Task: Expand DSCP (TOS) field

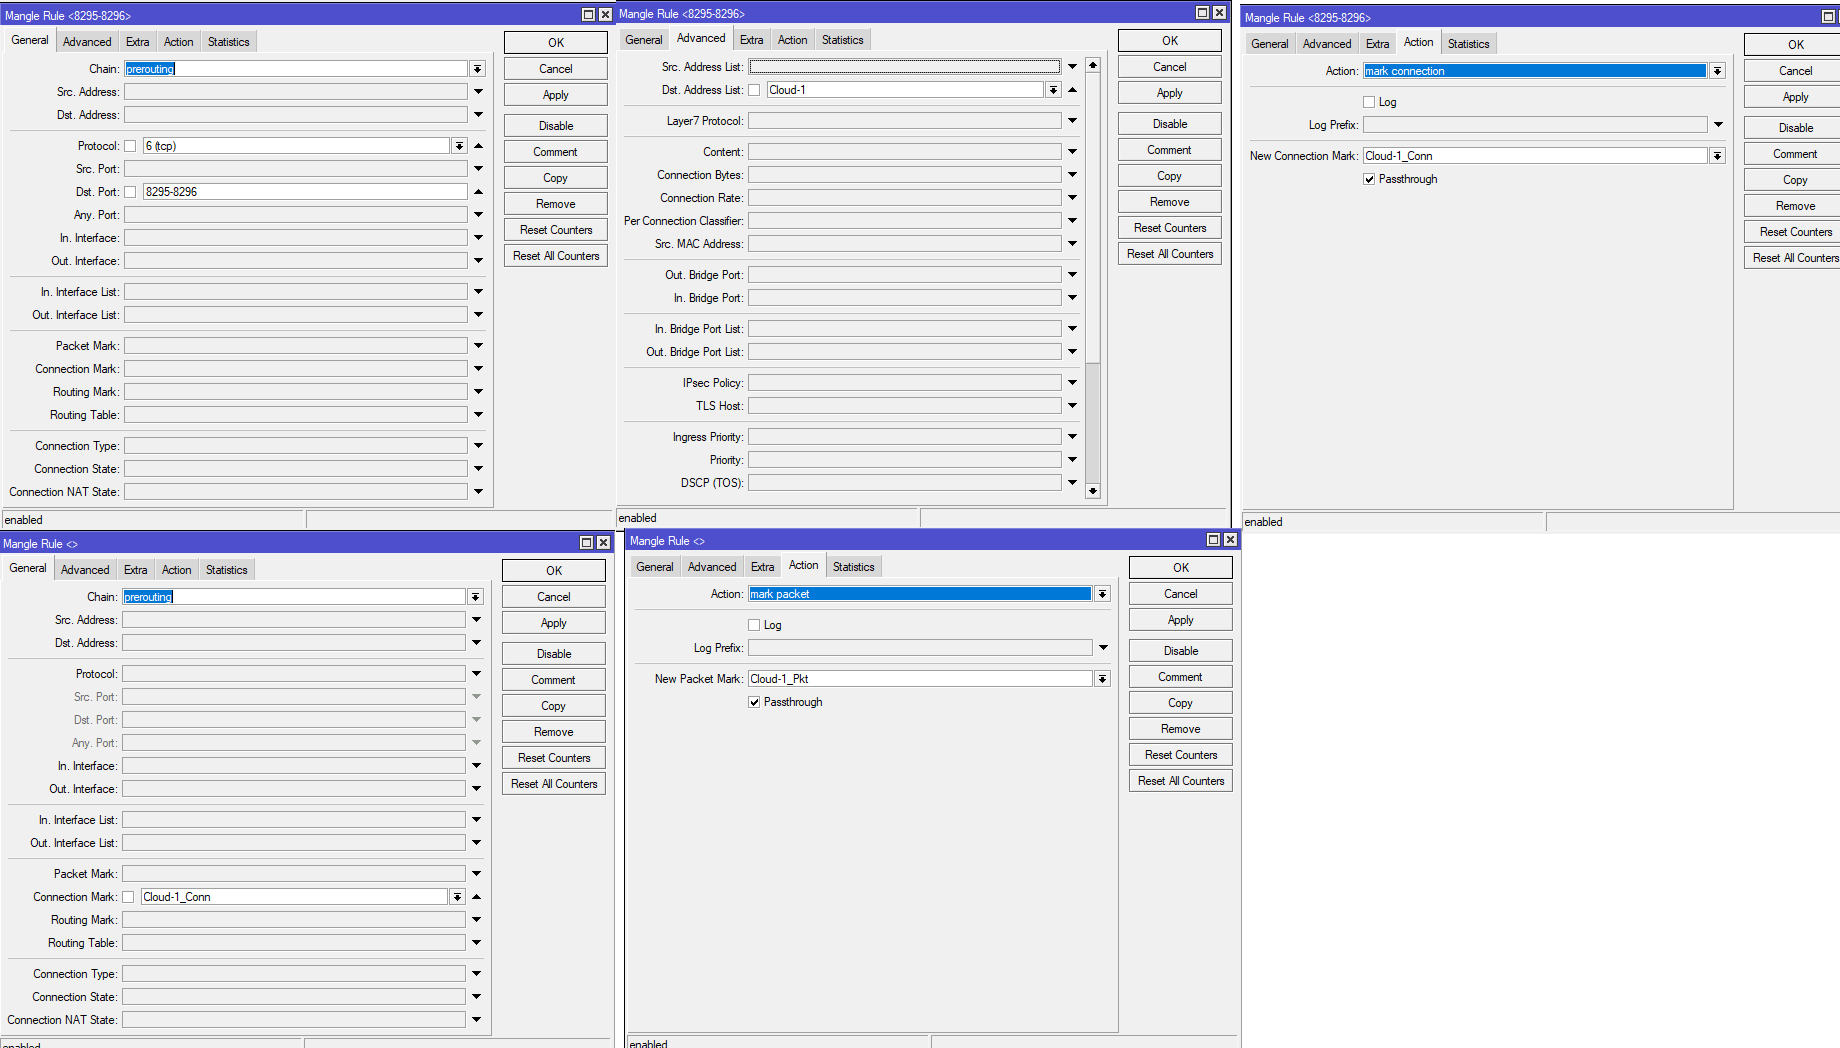Action: (x=1073, y=483)
